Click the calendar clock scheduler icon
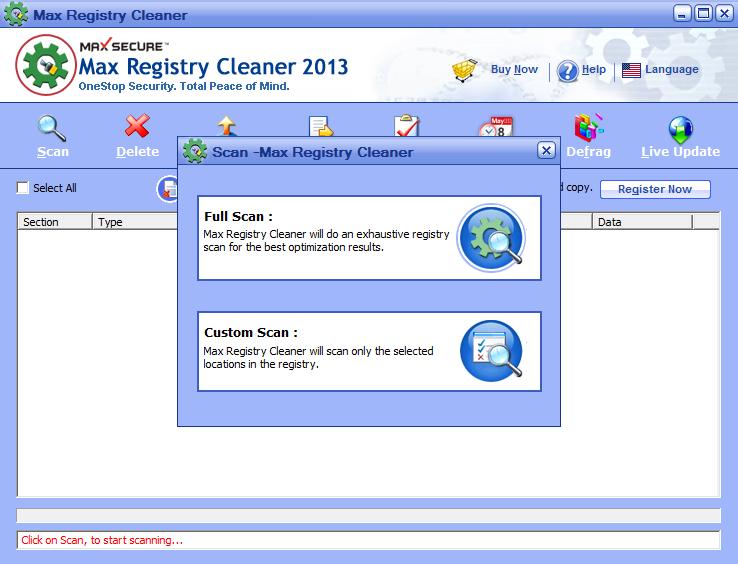 tap(496, 127)
